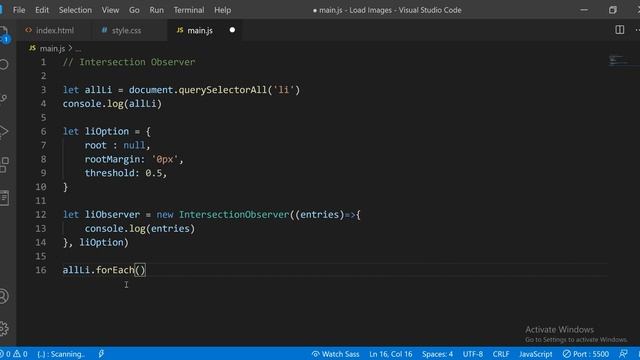Open the Go menu

[134, 10]
